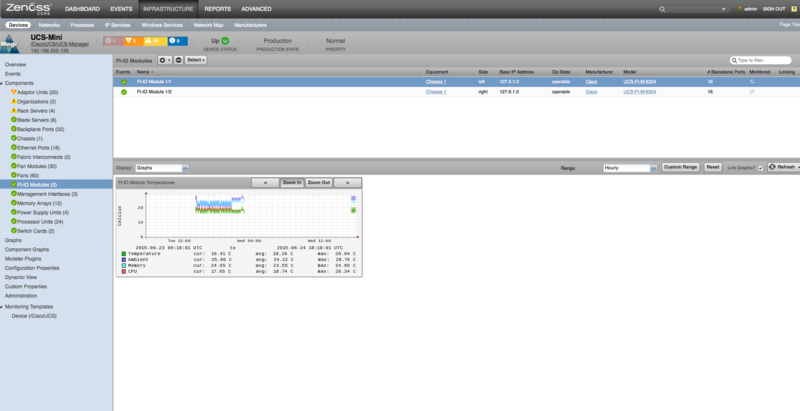The image size is (800, 411).
Task: Open Chassis 1 link for FI-IO Module 1/1
Action: pyautogui.click(x=436, y=82)
